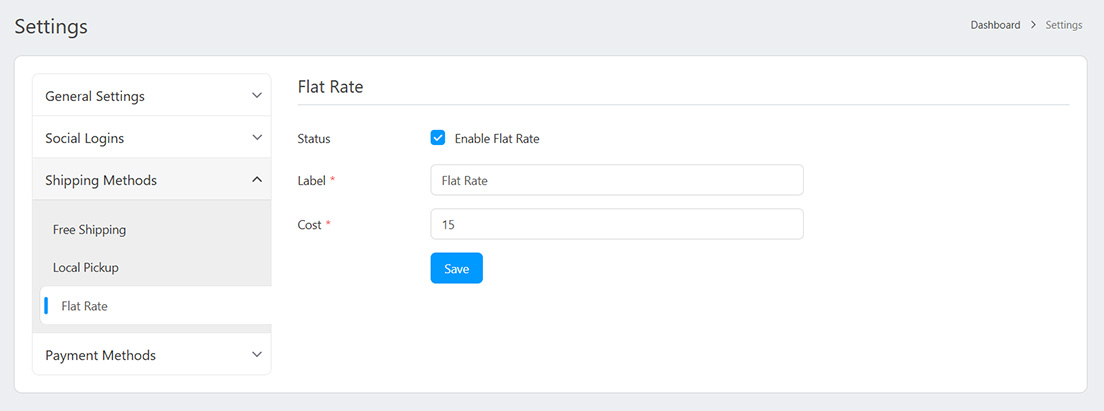1104x411 pixels.
Task: Expand the Social Logins section title
Action: (85, 139)
